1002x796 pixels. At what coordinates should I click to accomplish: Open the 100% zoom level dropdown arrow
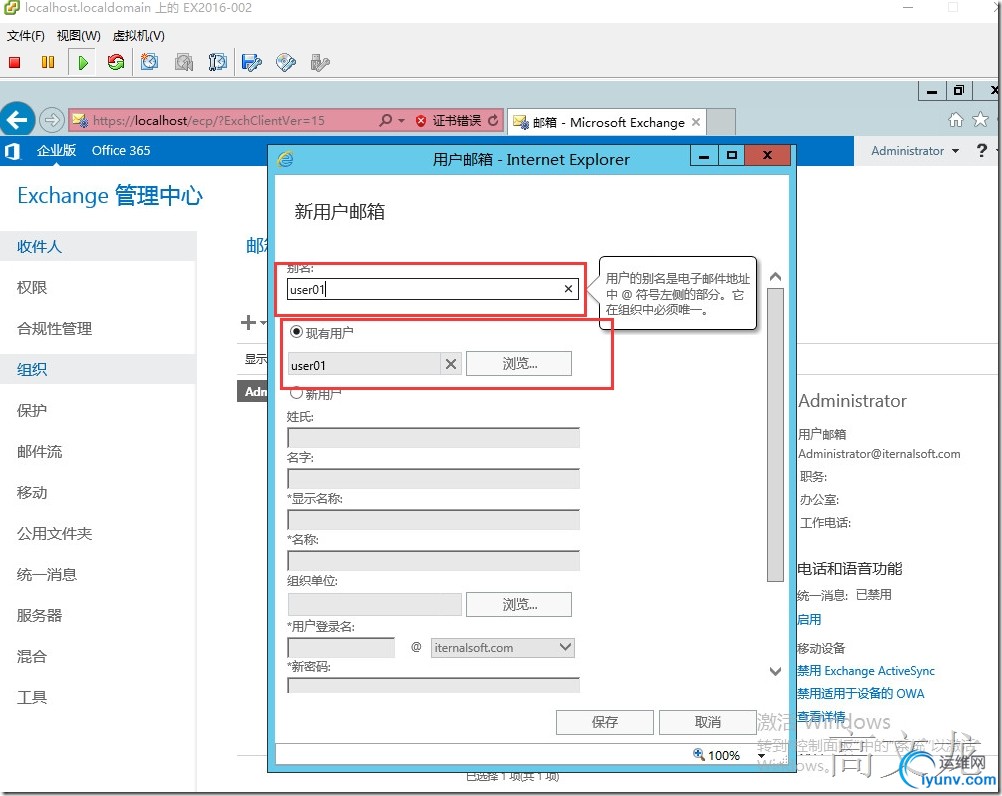click(761, 756)
